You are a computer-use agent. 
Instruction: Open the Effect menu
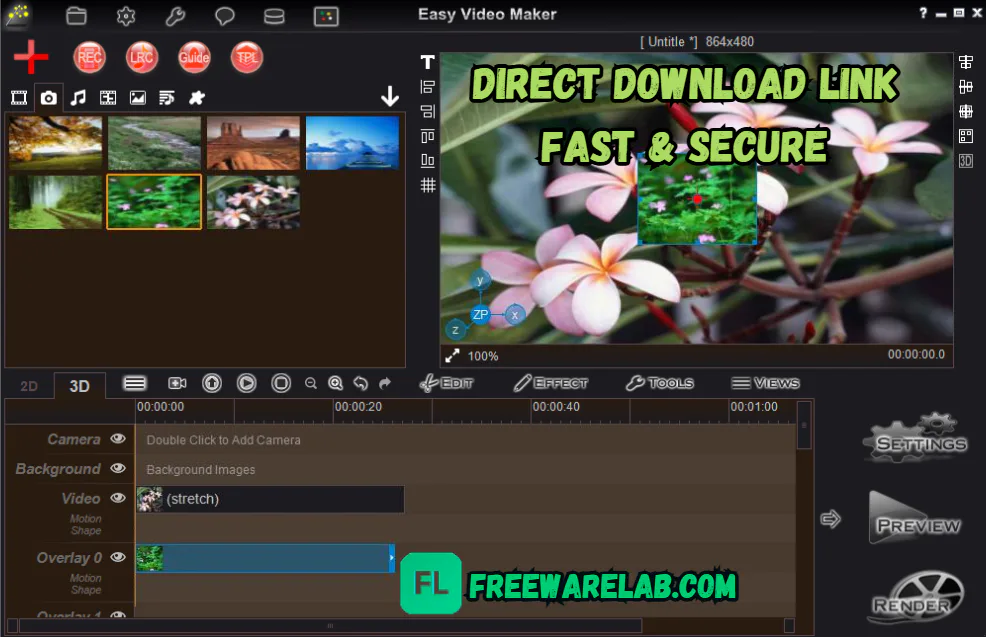click(x=551, y=383)
